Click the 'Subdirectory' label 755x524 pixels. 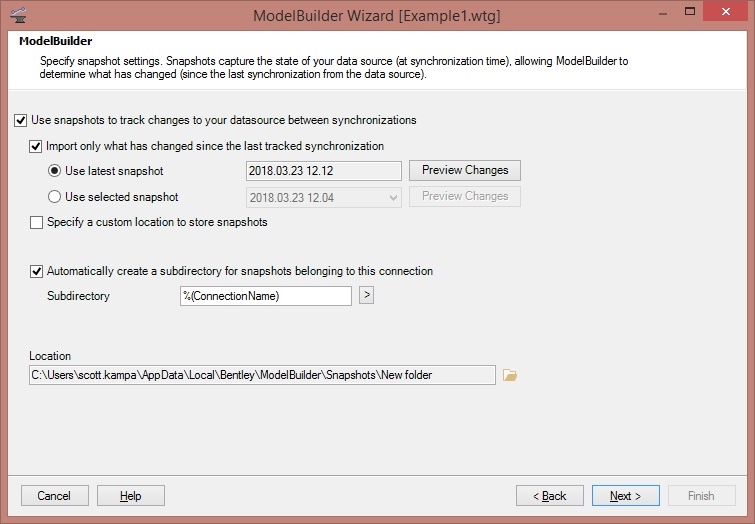click(78, 296)
